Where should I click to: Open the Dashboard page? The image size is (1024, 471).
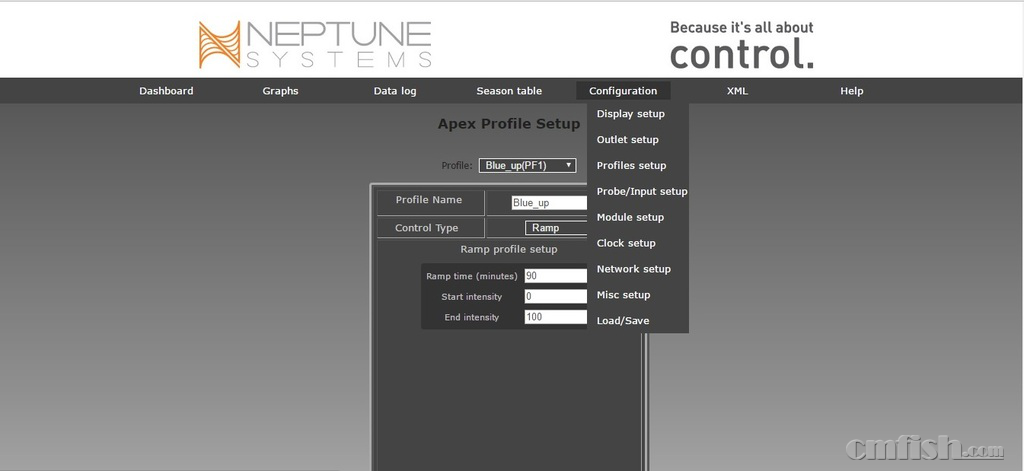pyautogui.click(x=166, y=91)
